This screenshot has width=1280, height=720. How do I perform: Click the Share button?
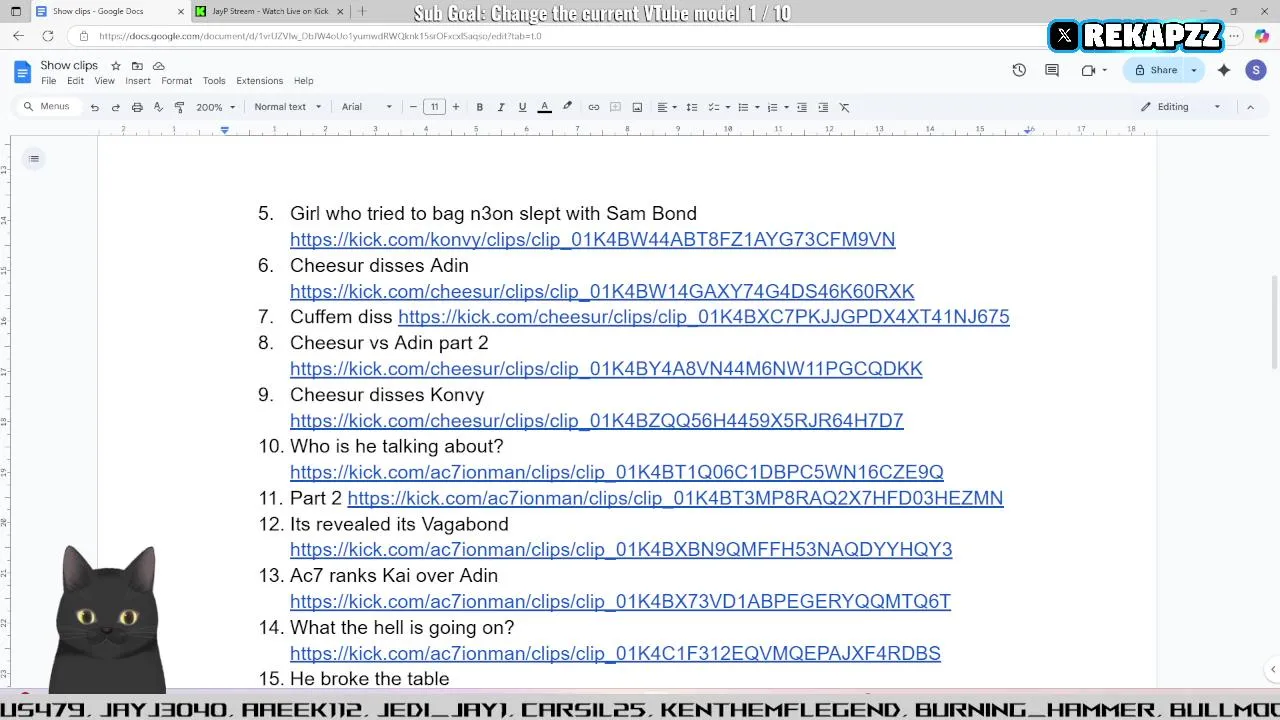click(1156, 70)
